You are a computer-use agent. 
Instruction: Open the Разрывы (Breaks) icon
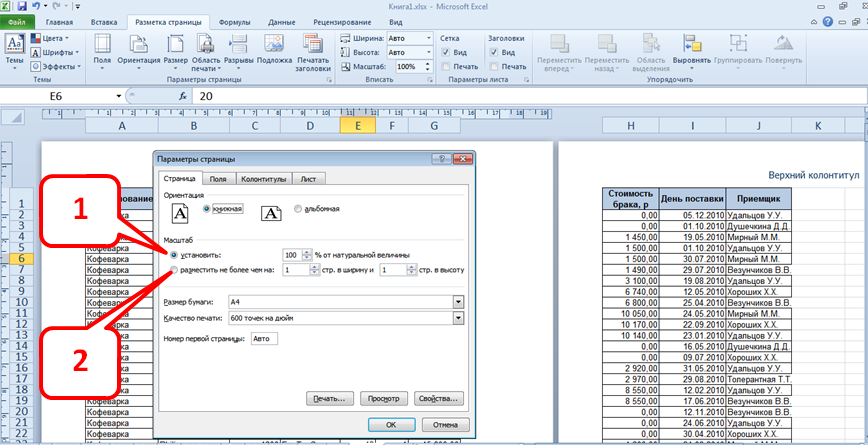click(238, 47)
